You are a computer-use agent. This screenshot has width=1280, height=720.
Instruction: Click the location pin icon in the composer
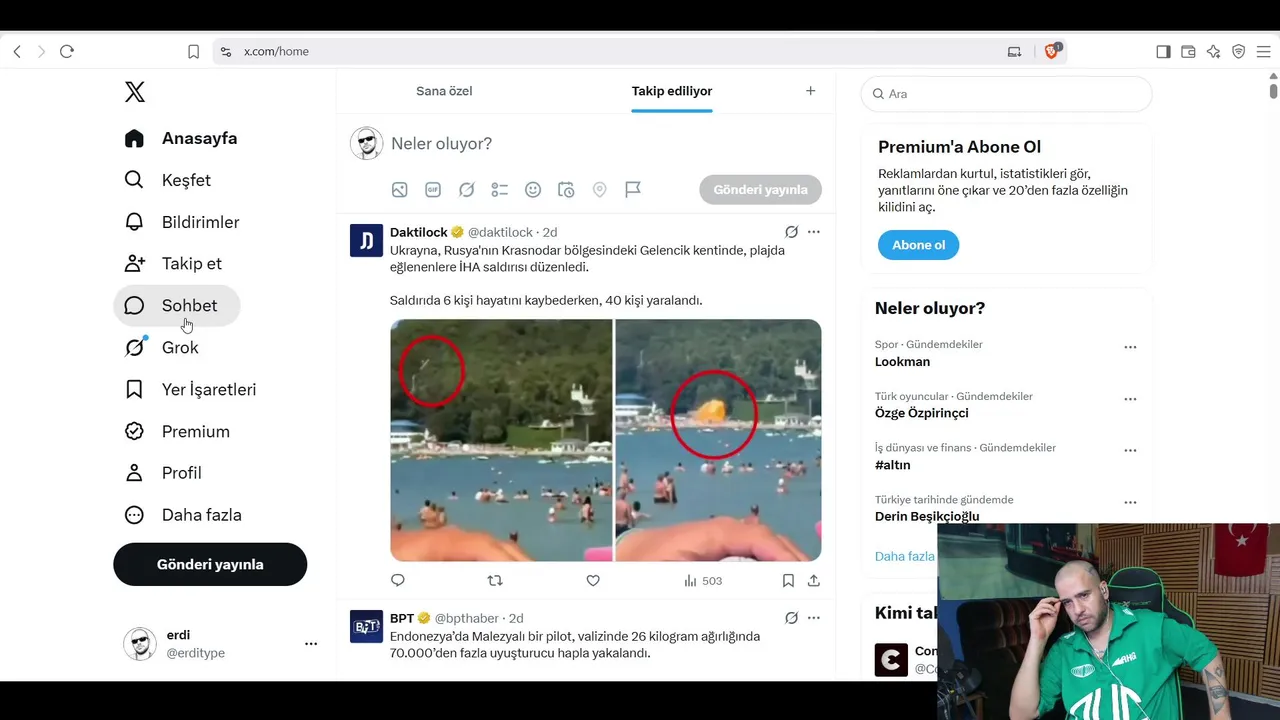[600, 190]
